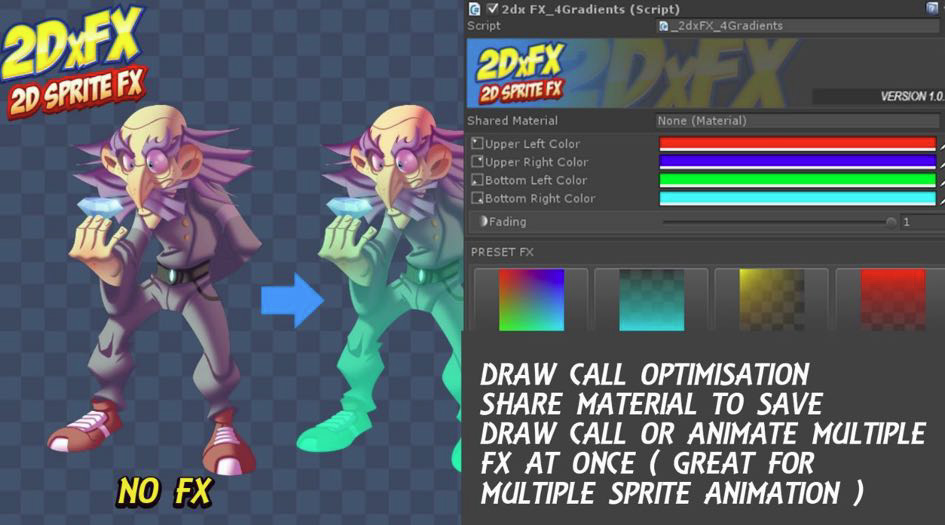Click the half-moon Fading icon
This screenshot has height=525, width=945.
pyautogui.click(x=483, y=221)
